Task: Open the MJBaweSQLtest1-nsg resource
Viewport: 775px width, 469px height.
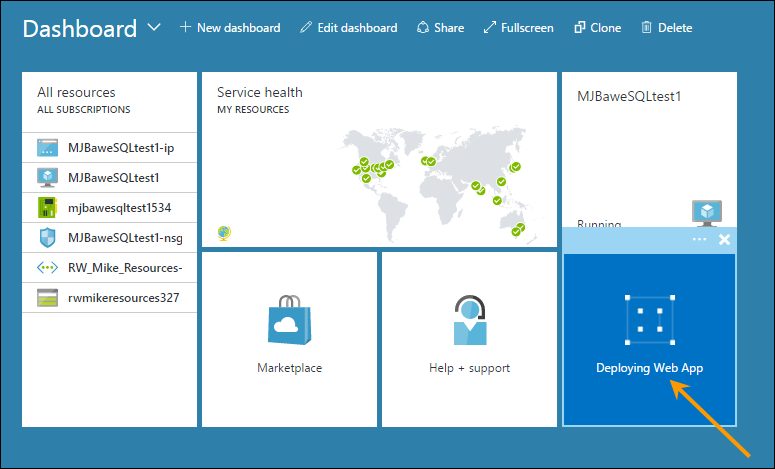Action: tap(109, 238)
